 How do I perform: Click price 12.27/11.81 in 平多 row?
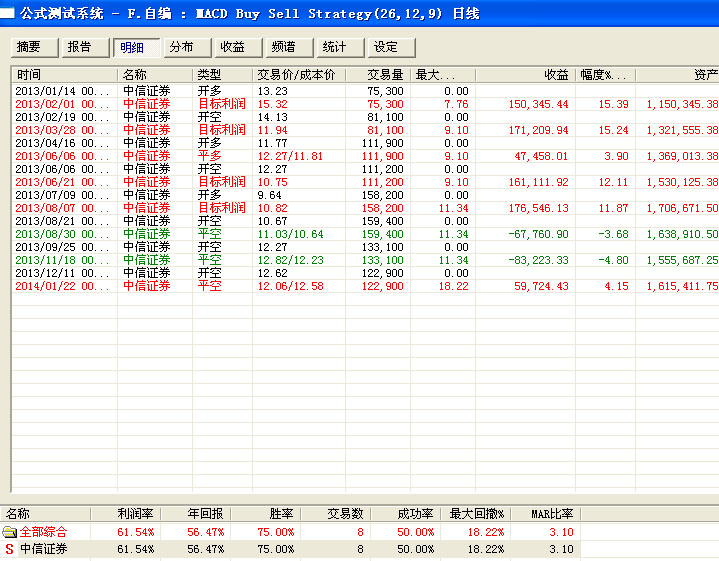[x=290, y=156]
